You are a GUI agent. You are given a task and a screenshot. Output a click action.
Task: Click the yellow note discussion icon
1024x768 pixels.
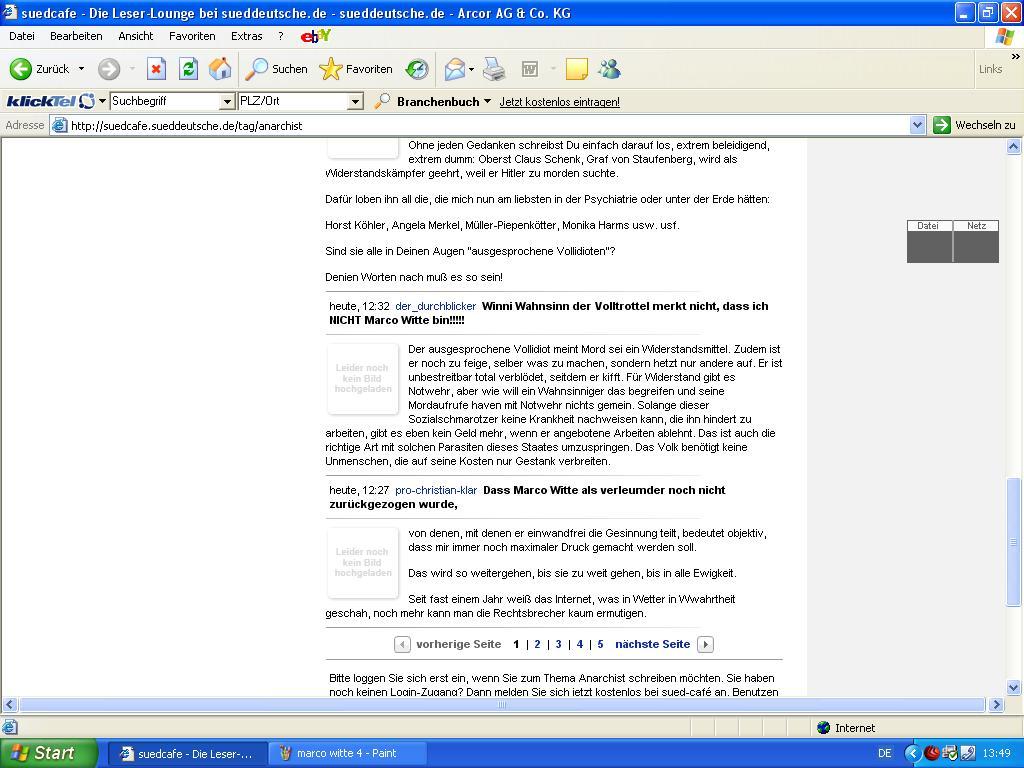(x=577, y=69)
